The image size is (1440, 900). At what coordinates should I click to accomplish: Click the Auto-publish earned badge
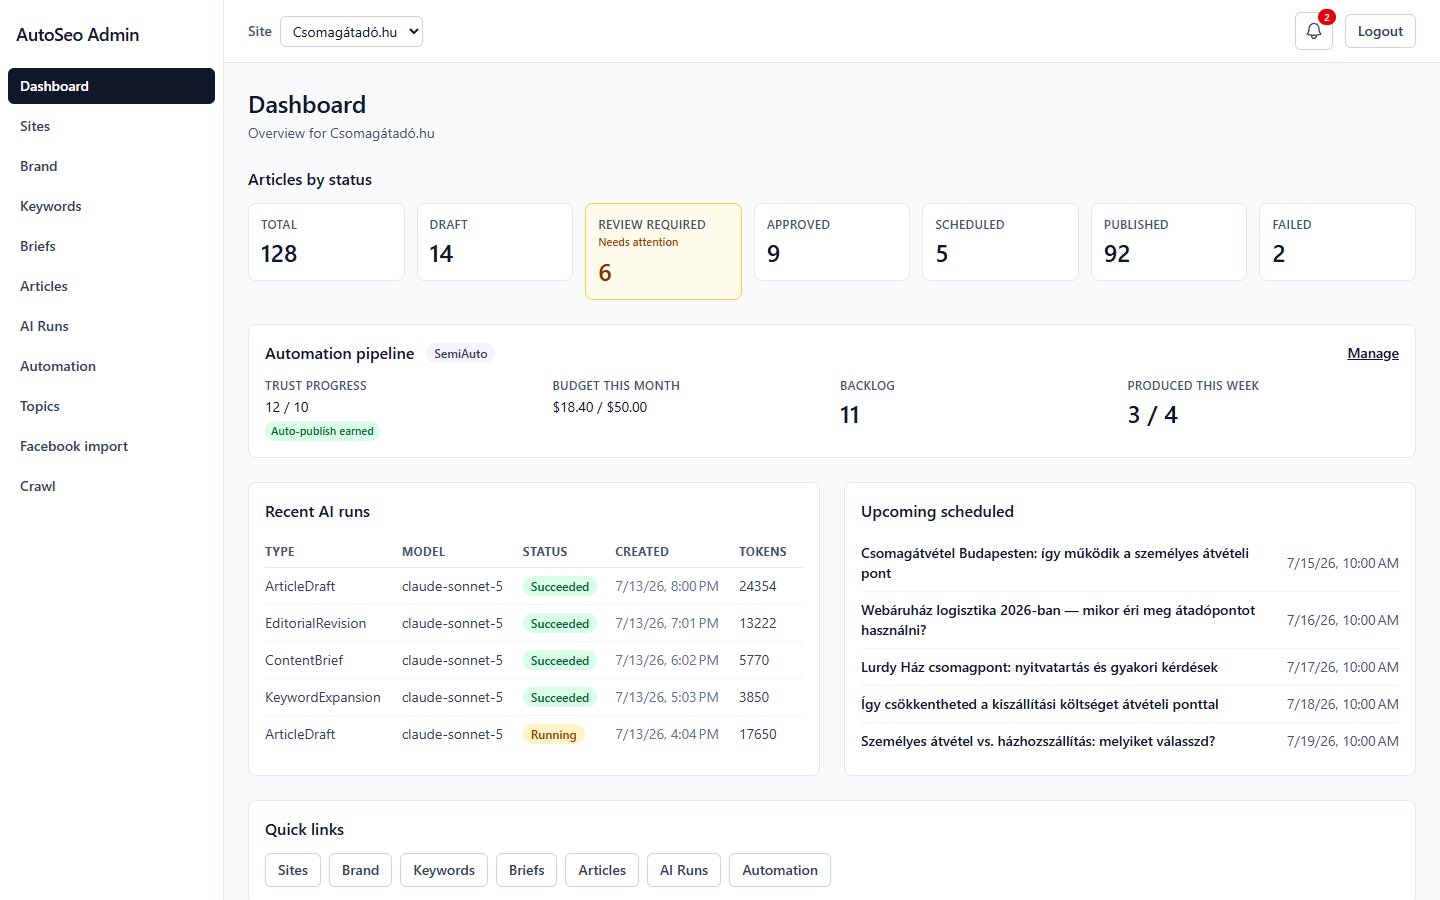(x=322, y=431)
